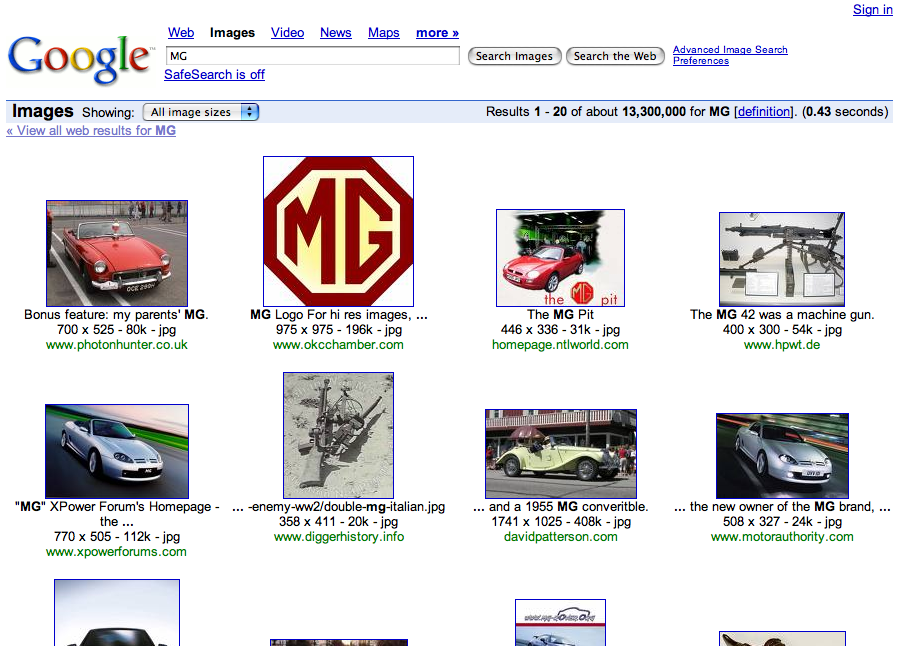
Task: Open the Web search tab
Action: click(181, 33)
